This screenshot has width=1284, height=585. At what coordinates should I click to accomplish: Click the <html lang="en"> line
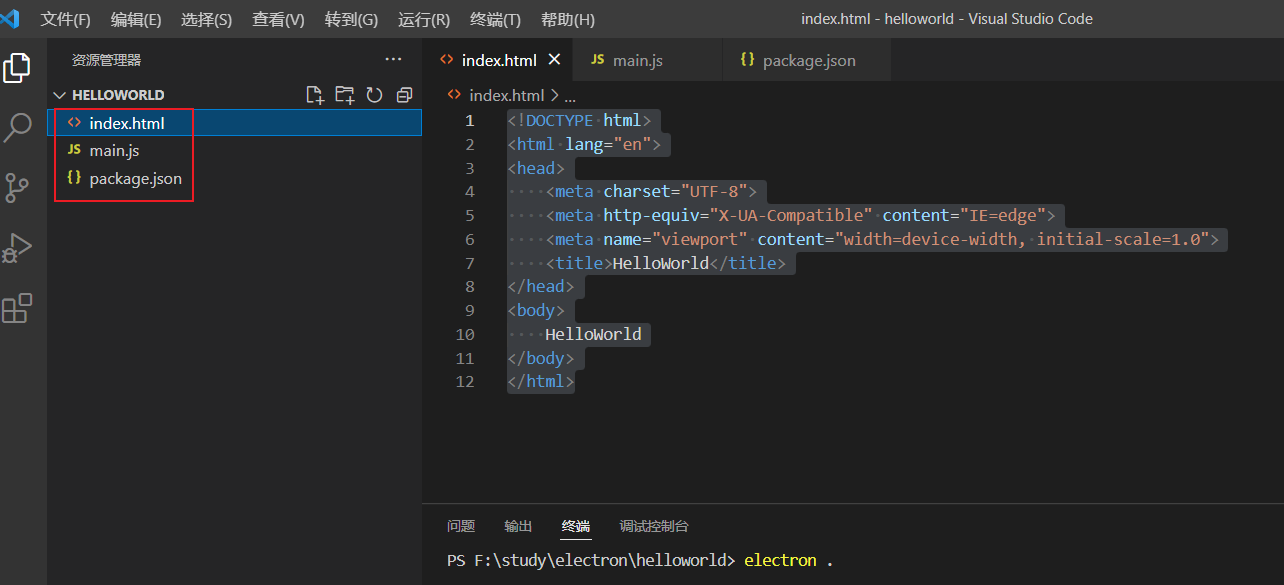tap(584, 145)
